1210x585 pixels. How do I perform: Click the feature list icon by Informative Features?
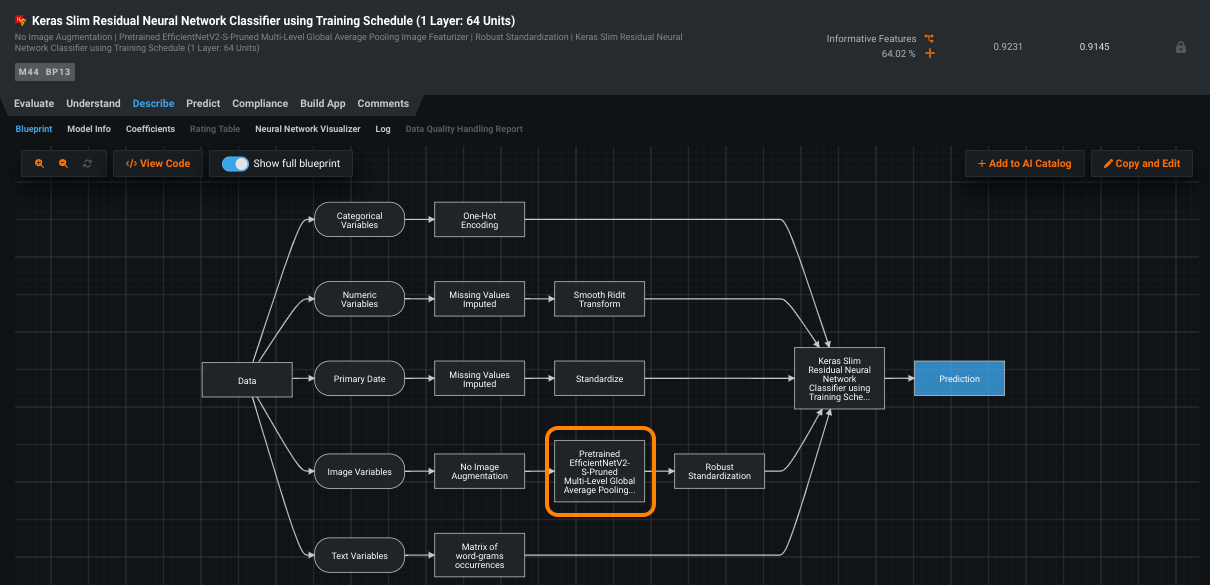click(929, 38)
